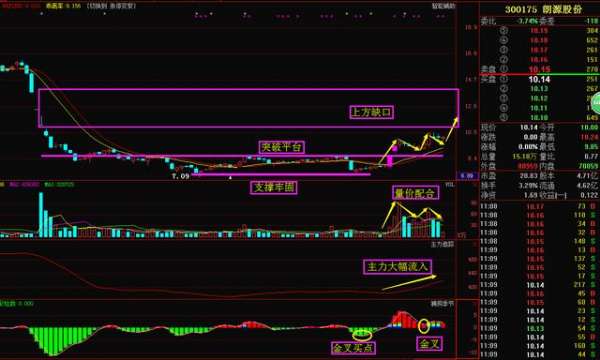The height and width of the screenshot is (360, 600).
Task: Click the bottom buy level circled icon at 10.10
Action: coord(504,117)
